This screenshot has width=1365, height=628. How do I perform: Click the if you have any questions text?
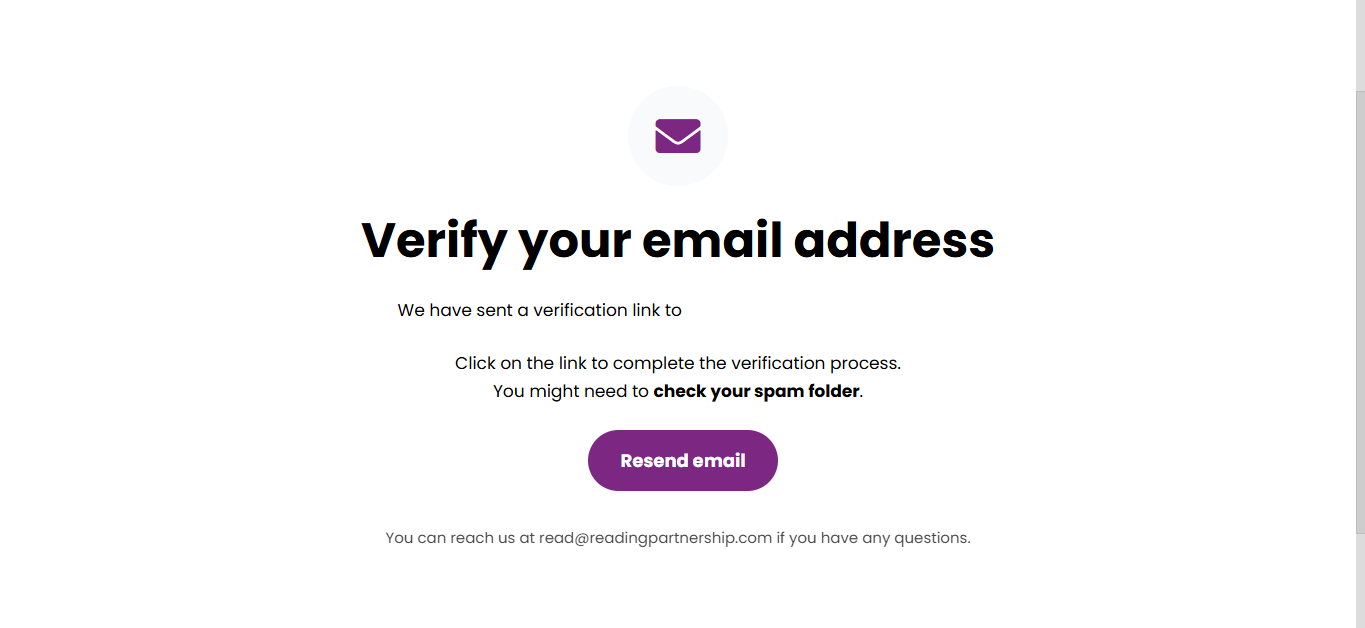click(873, 538)
